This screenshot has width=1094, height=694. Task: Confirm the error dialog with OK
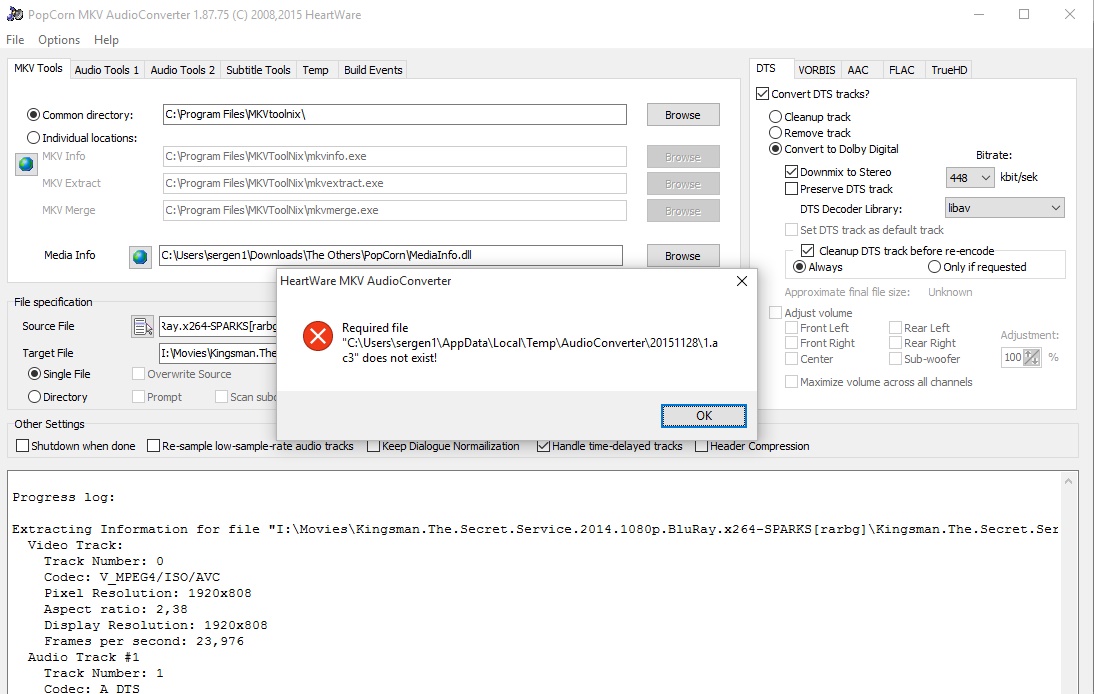pos(703,416)
